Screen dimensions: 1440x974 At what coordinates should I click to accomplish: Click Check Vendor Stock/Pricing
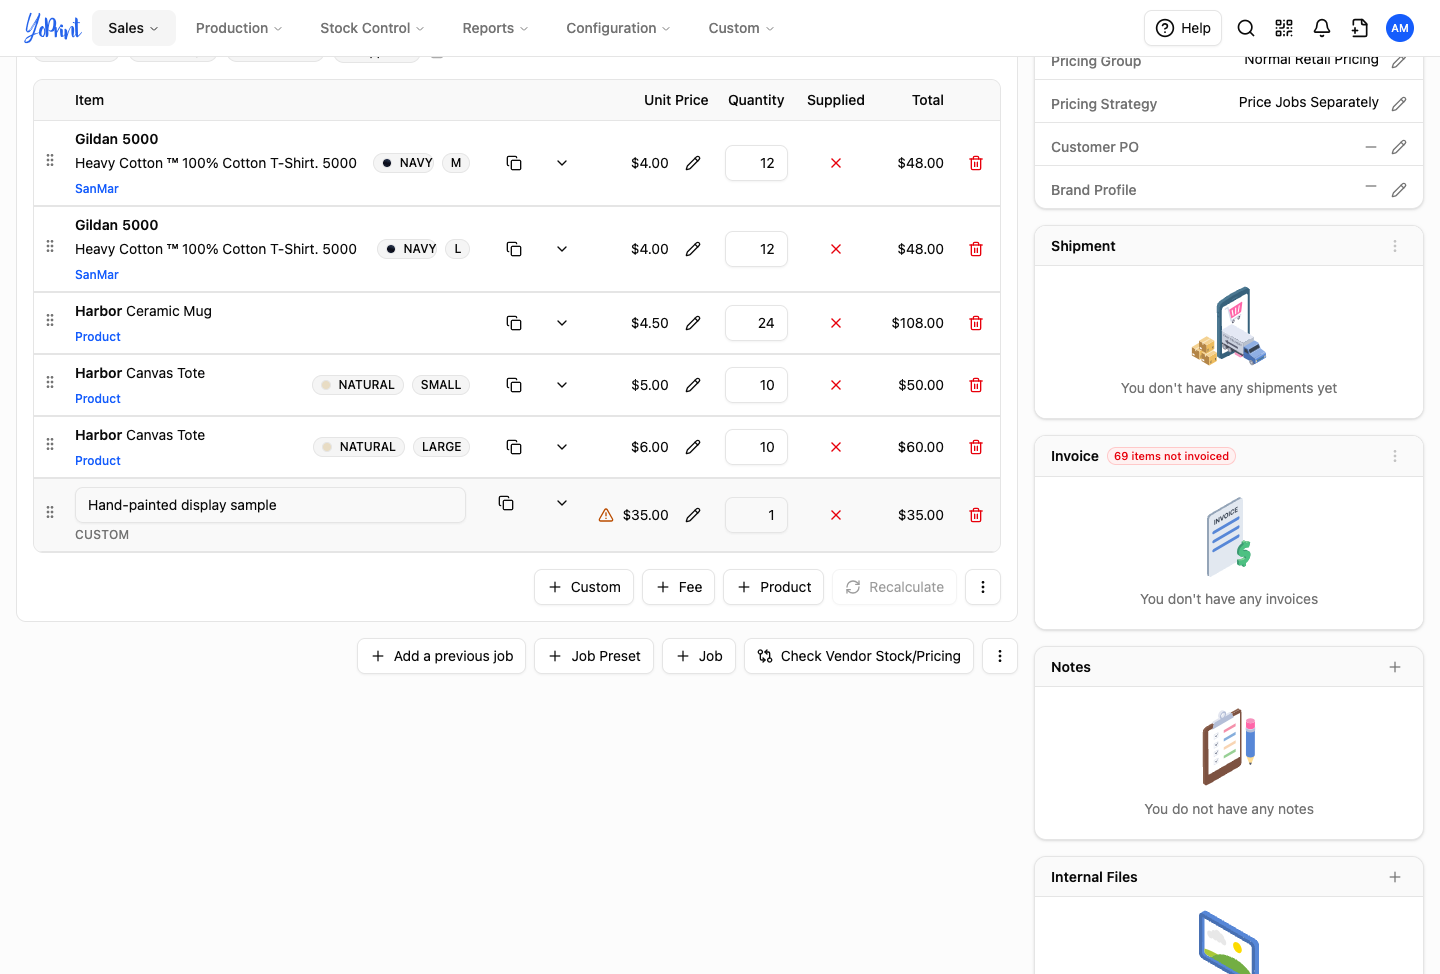click(x=859, y=656)
